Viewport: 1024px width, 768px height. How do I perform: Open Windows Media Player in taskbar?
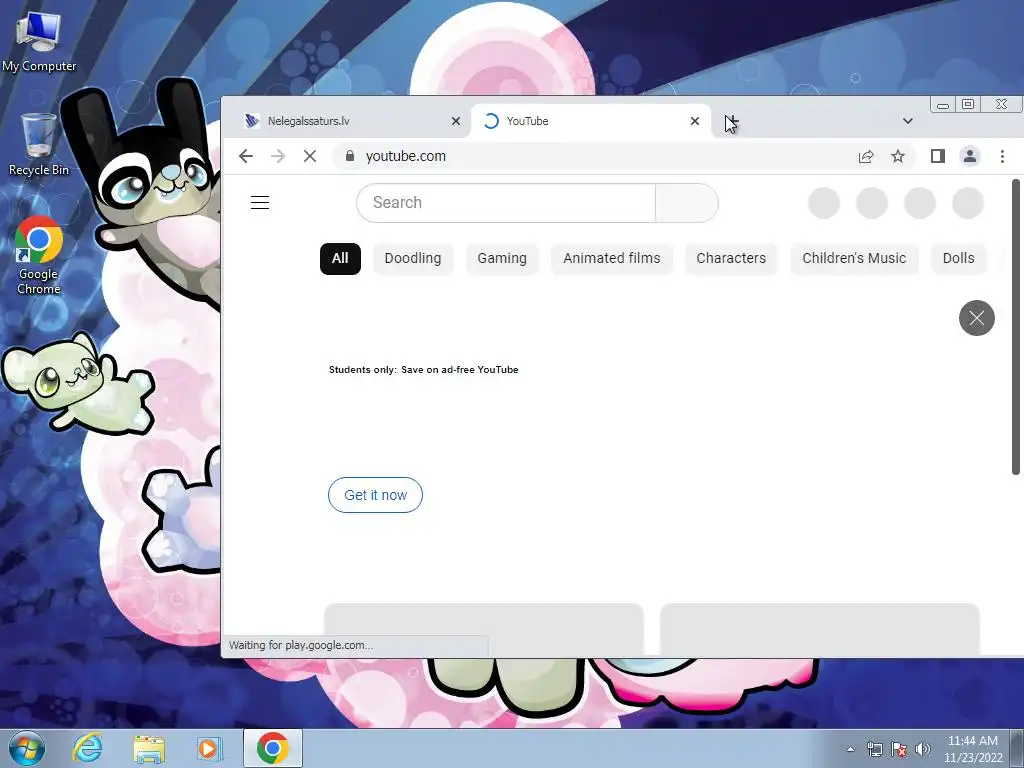210,748
